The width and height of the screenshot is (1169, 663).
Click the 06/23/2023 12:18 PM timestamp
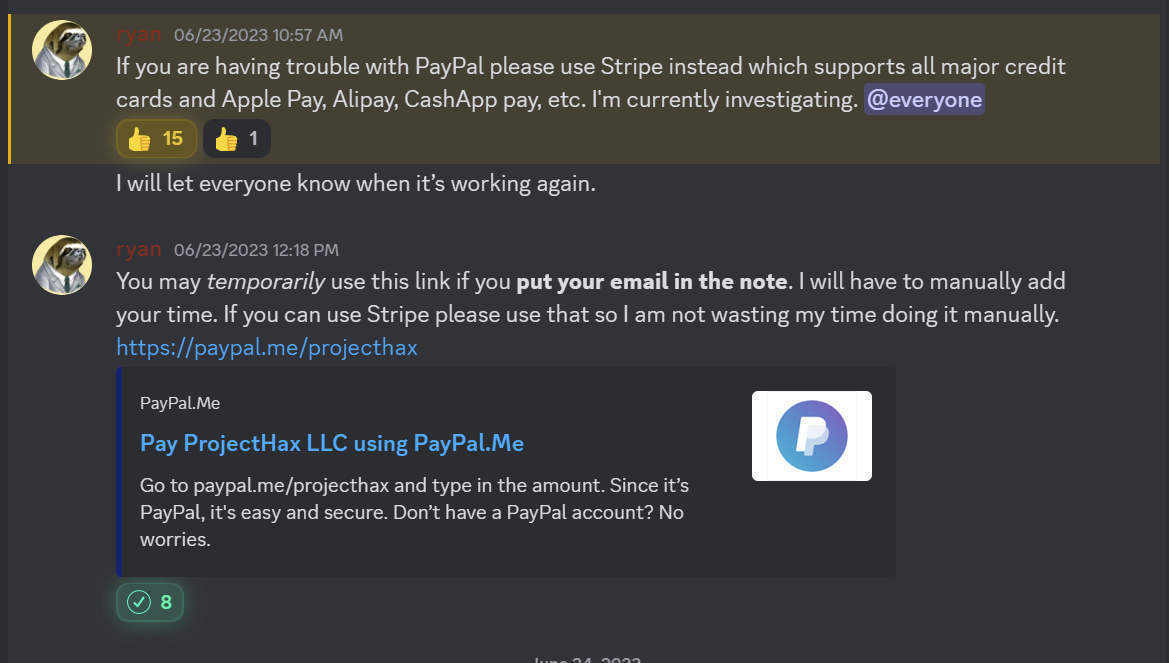[x=256, y=250]
